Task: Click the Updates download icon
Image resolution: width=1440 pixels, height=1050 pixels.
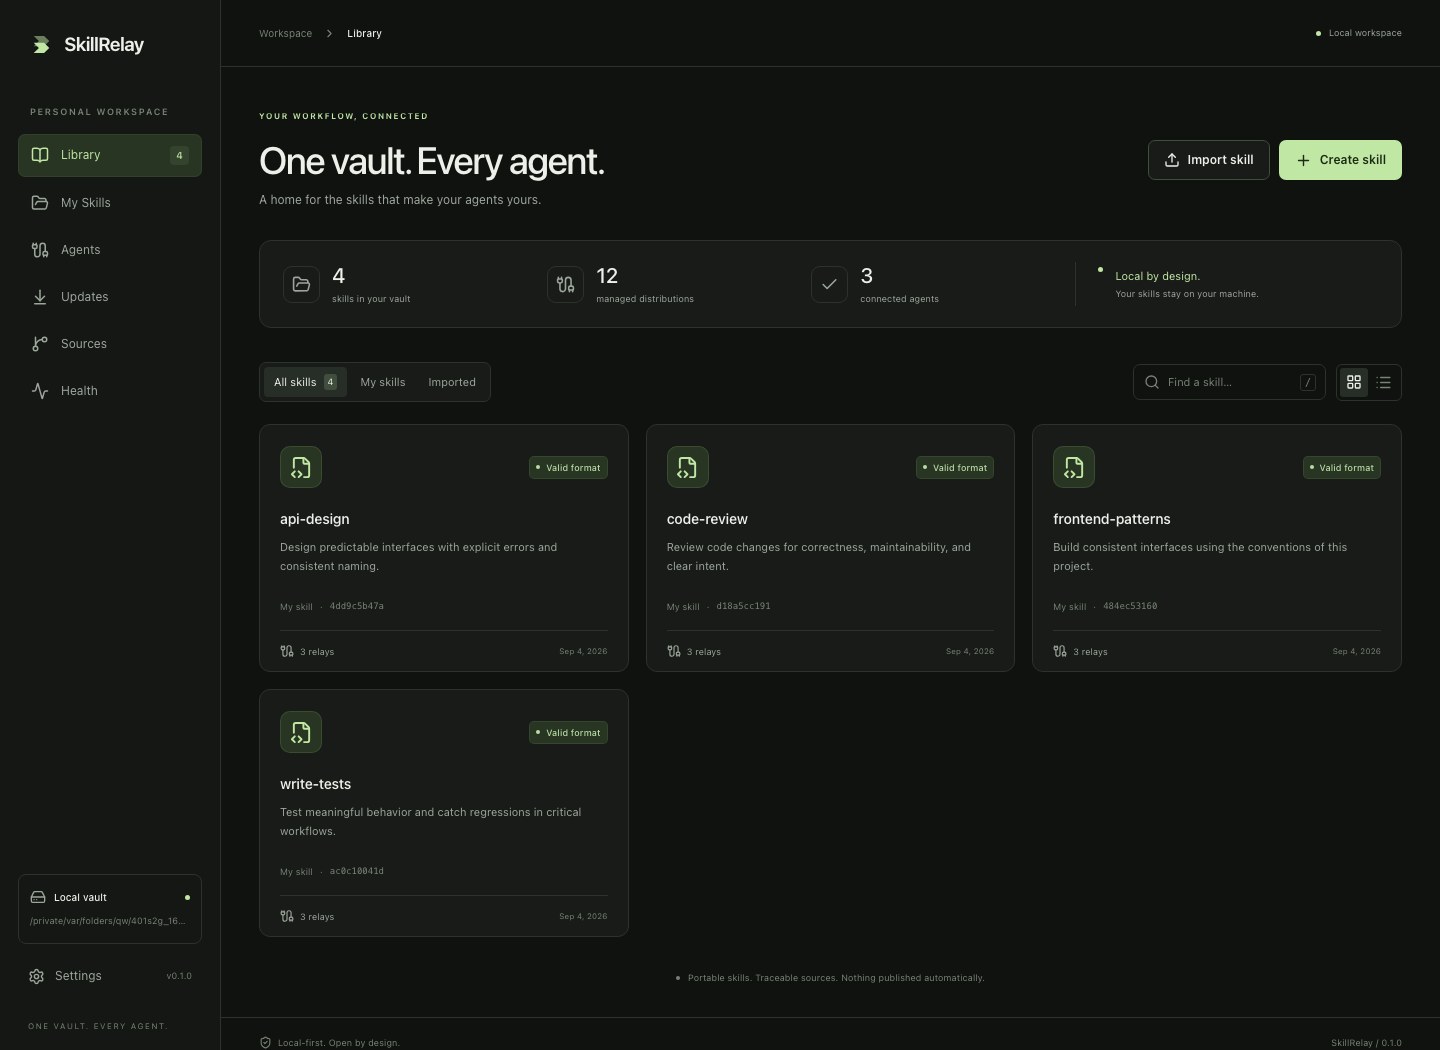Action: click(x=40, y=297)
